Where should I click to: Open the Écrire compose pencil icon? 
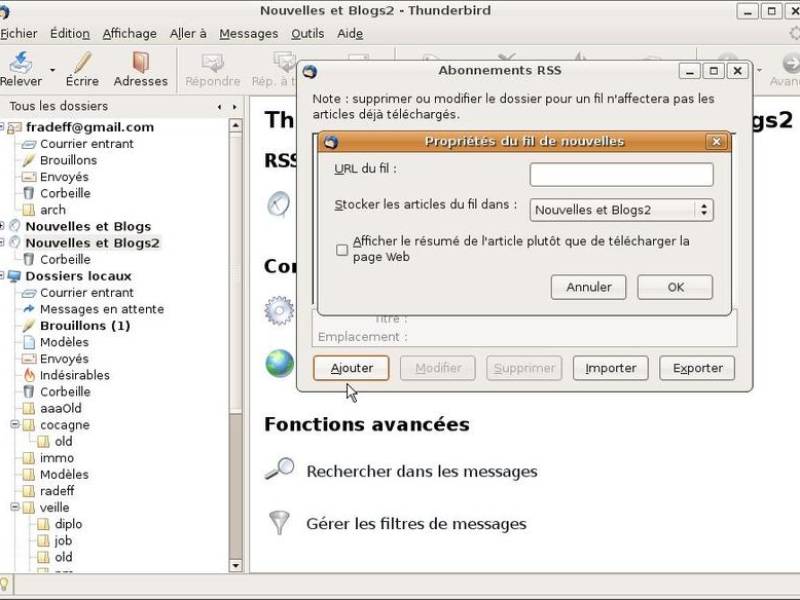click(82, 62)
